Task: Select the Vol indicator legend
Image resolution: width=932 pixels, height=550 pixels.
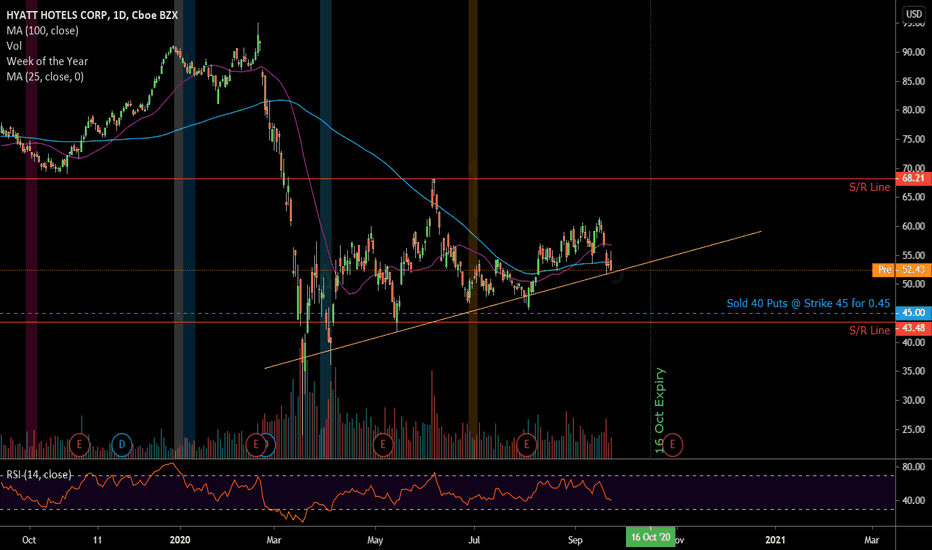Action: pos(14,46)
